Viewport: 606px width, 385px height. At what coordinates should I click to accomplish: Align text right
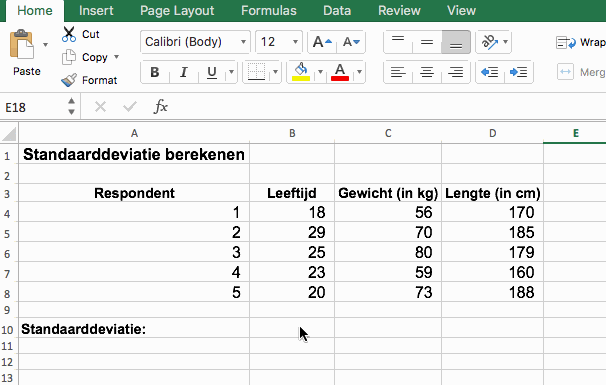coord(456,72)
